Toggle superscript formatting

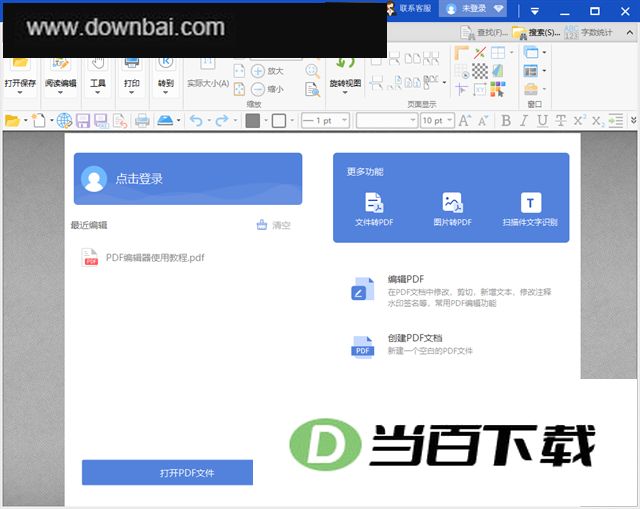(579, 120)
